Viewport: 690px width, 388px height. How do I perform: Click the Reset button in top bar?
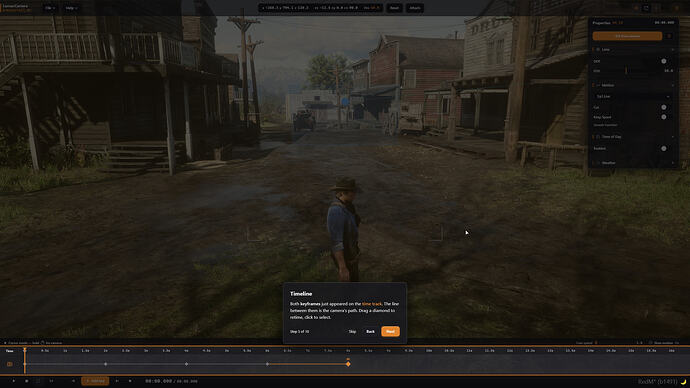(x=394, y=8)
